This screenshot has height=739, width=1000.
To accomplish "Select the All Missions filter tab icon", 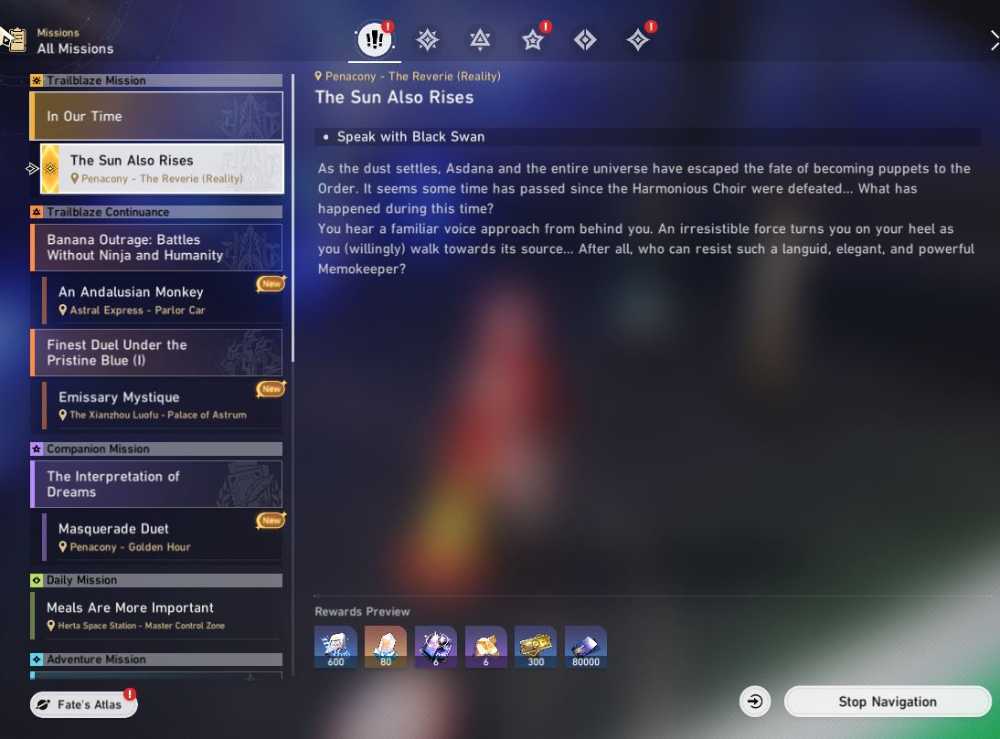I will pyautogui.click(x=374, y=40).
